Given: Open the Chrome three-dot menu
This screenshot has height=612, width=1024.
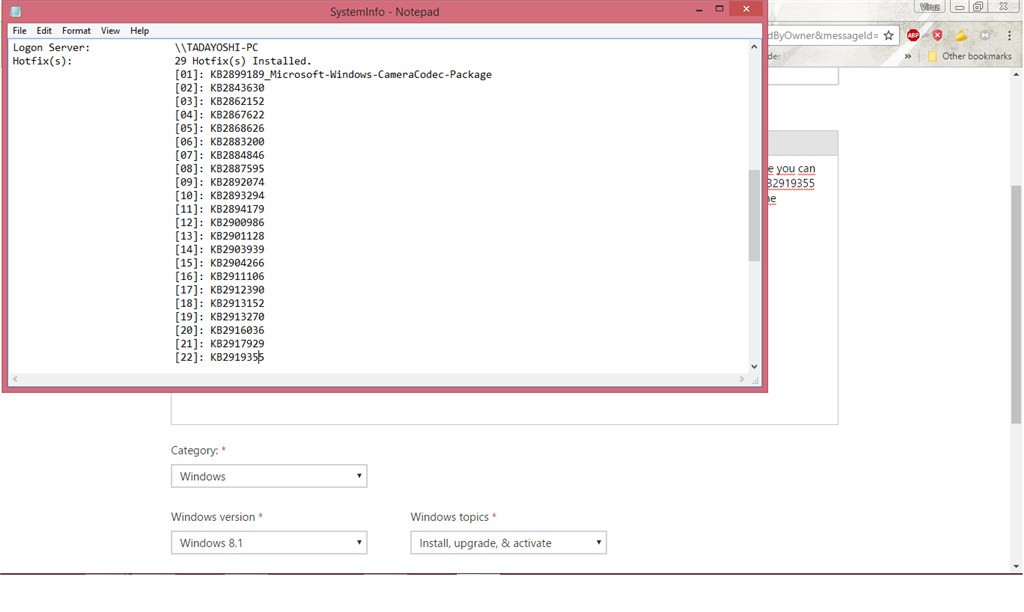Looking at the screenshot, I should [x=1010, y=36].
